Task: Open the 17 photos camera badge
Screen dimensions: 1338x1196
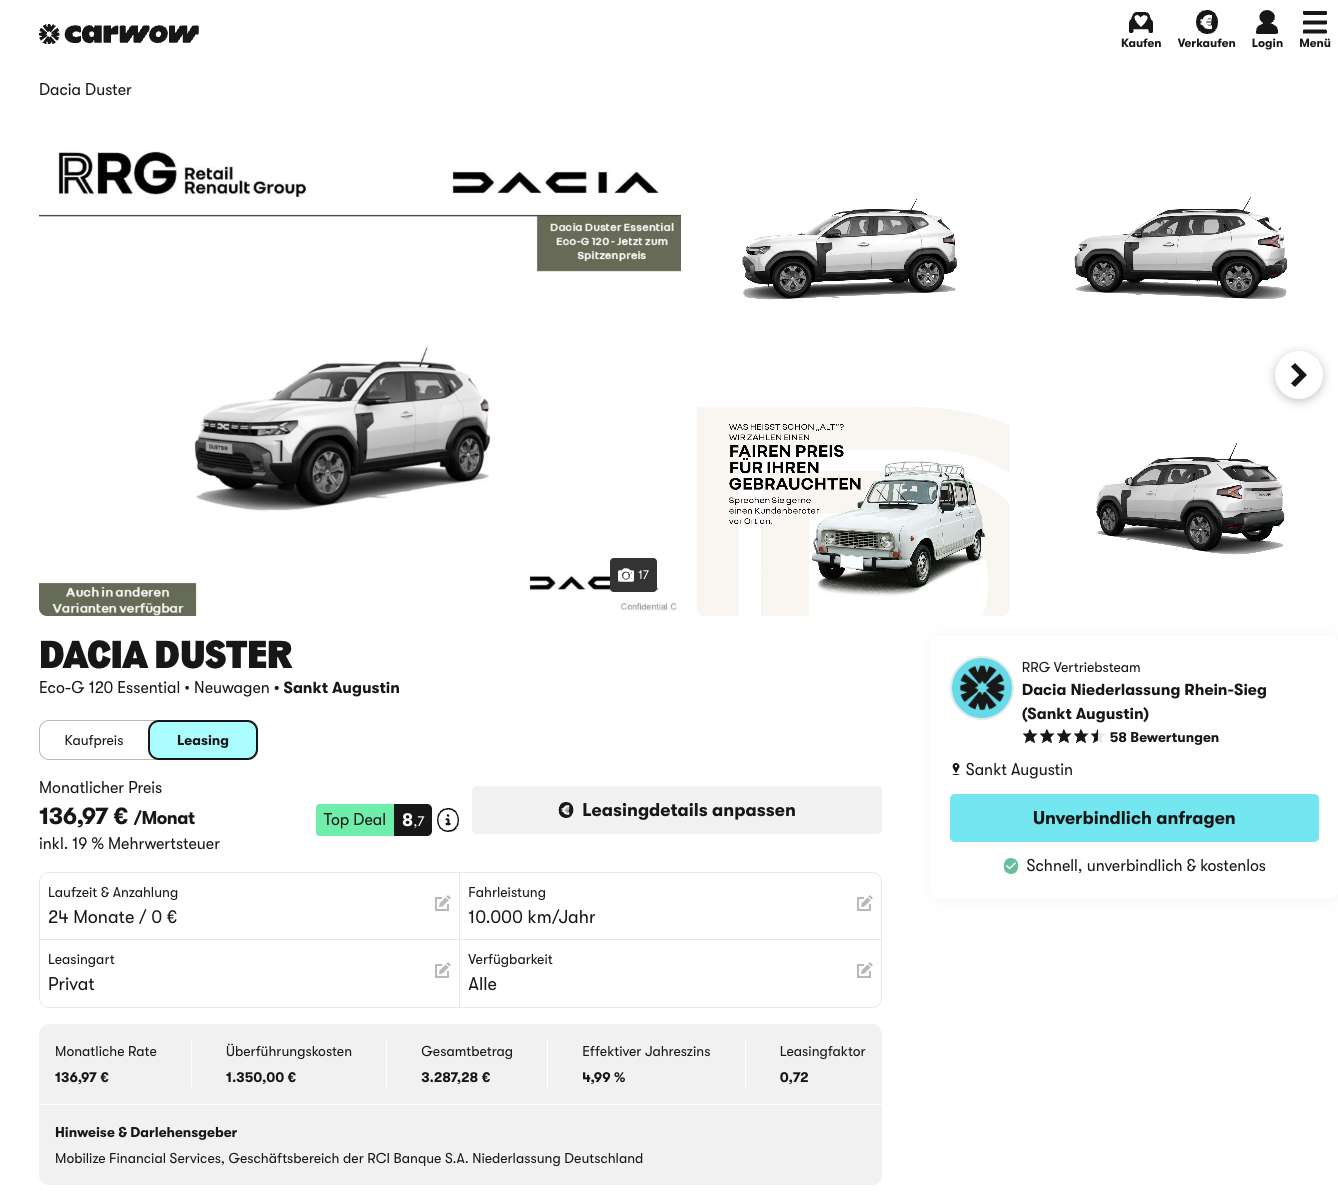Action: click(634, 575)
